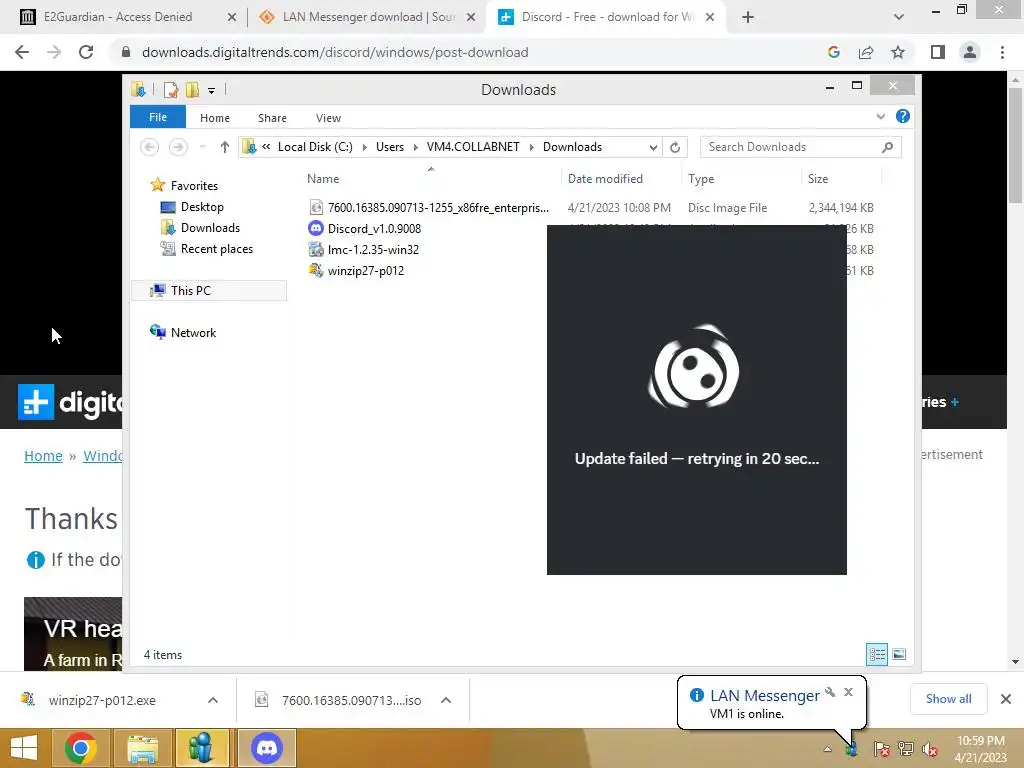This screenshot has height=768, width=1024.
Task: Open the Google icon in address bar
Action: coord(833,52)
